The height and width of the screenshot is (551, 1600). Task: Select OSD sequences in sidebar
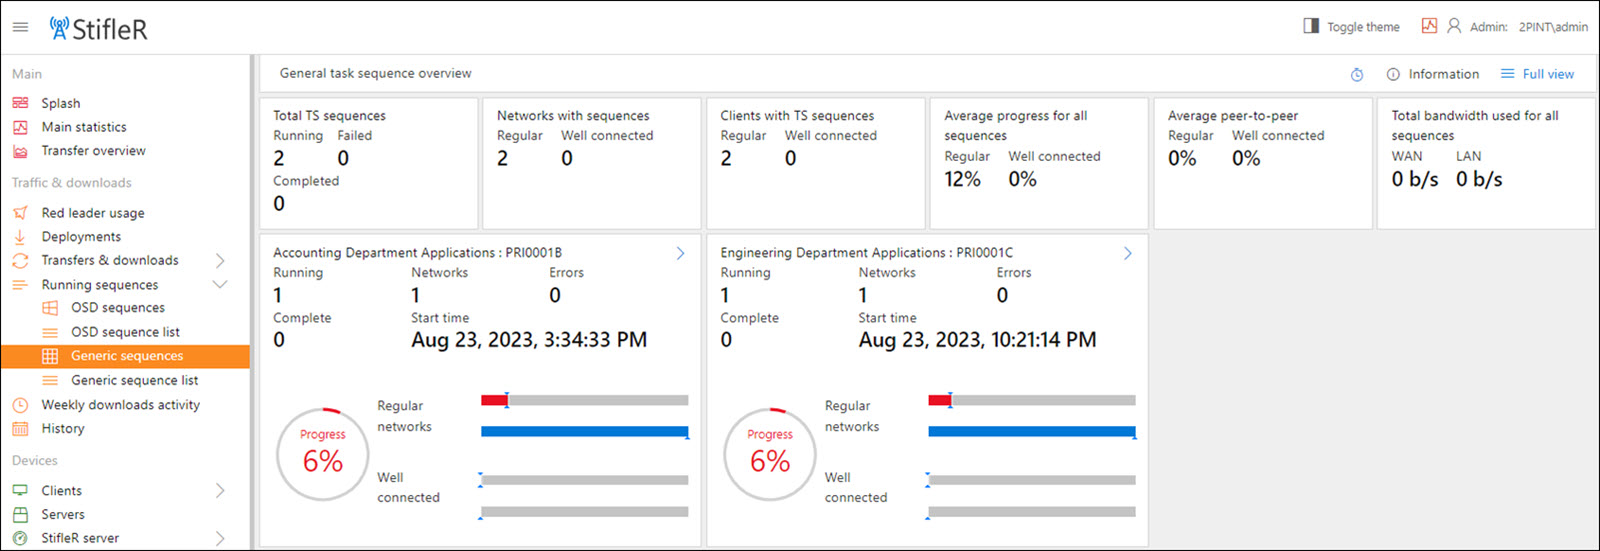click(x=117, y=308)
